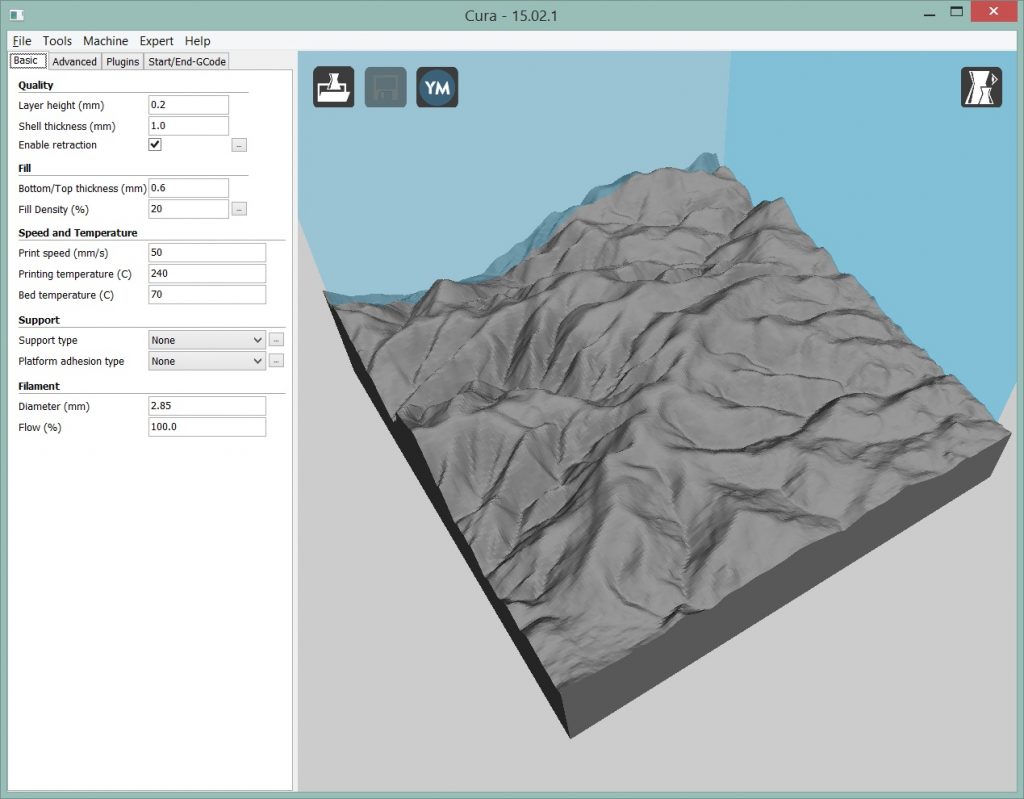Image resolution: width=1024 pixels, height=799 pixels.
Task: Open the View mode icon at top right
Action: (981, 88)
